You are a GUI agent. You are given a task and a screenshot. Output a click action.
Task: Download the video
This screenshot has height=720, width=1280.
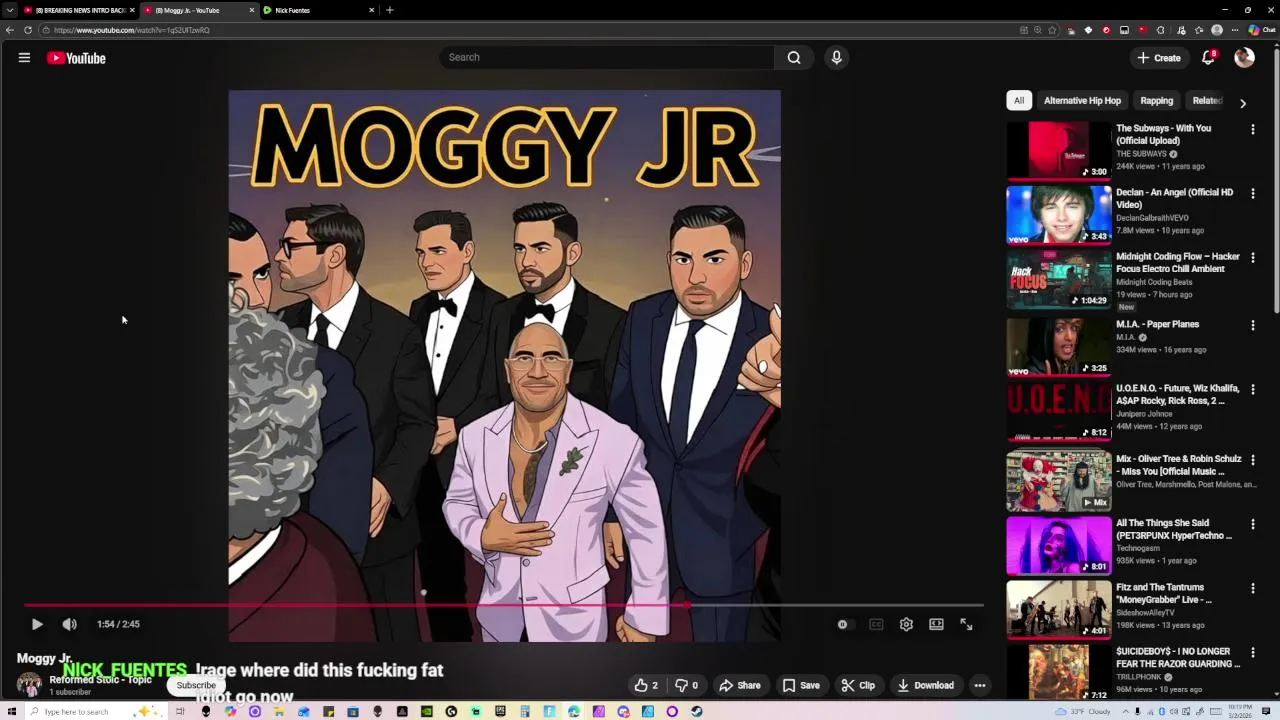coord(925,685)
